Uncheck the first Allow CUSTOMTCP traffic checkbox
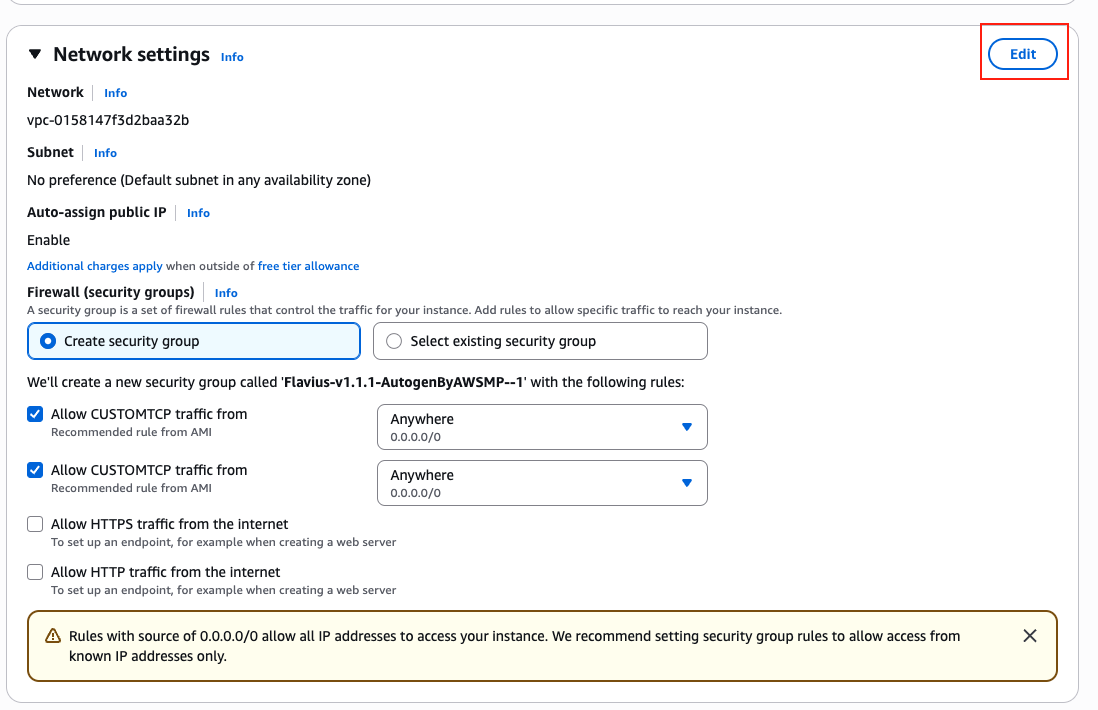 [36, 414]
